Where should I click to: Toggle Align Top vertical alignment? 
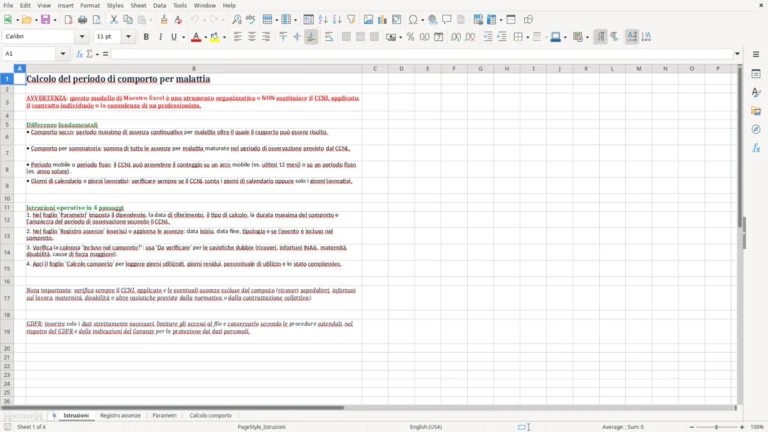click(x=283, y=37)
